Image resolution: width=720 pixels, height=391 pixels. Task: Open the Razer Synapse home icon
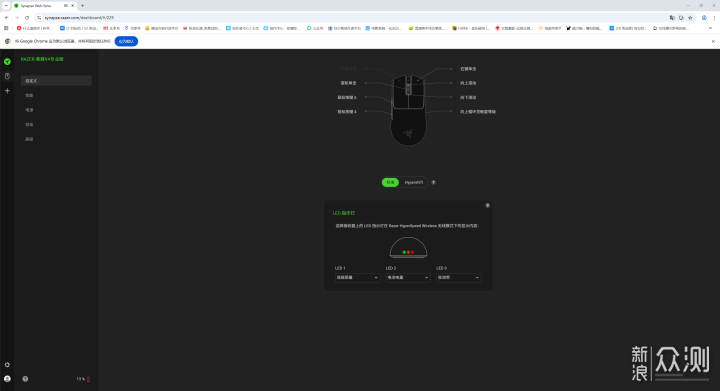click(7, 61)
